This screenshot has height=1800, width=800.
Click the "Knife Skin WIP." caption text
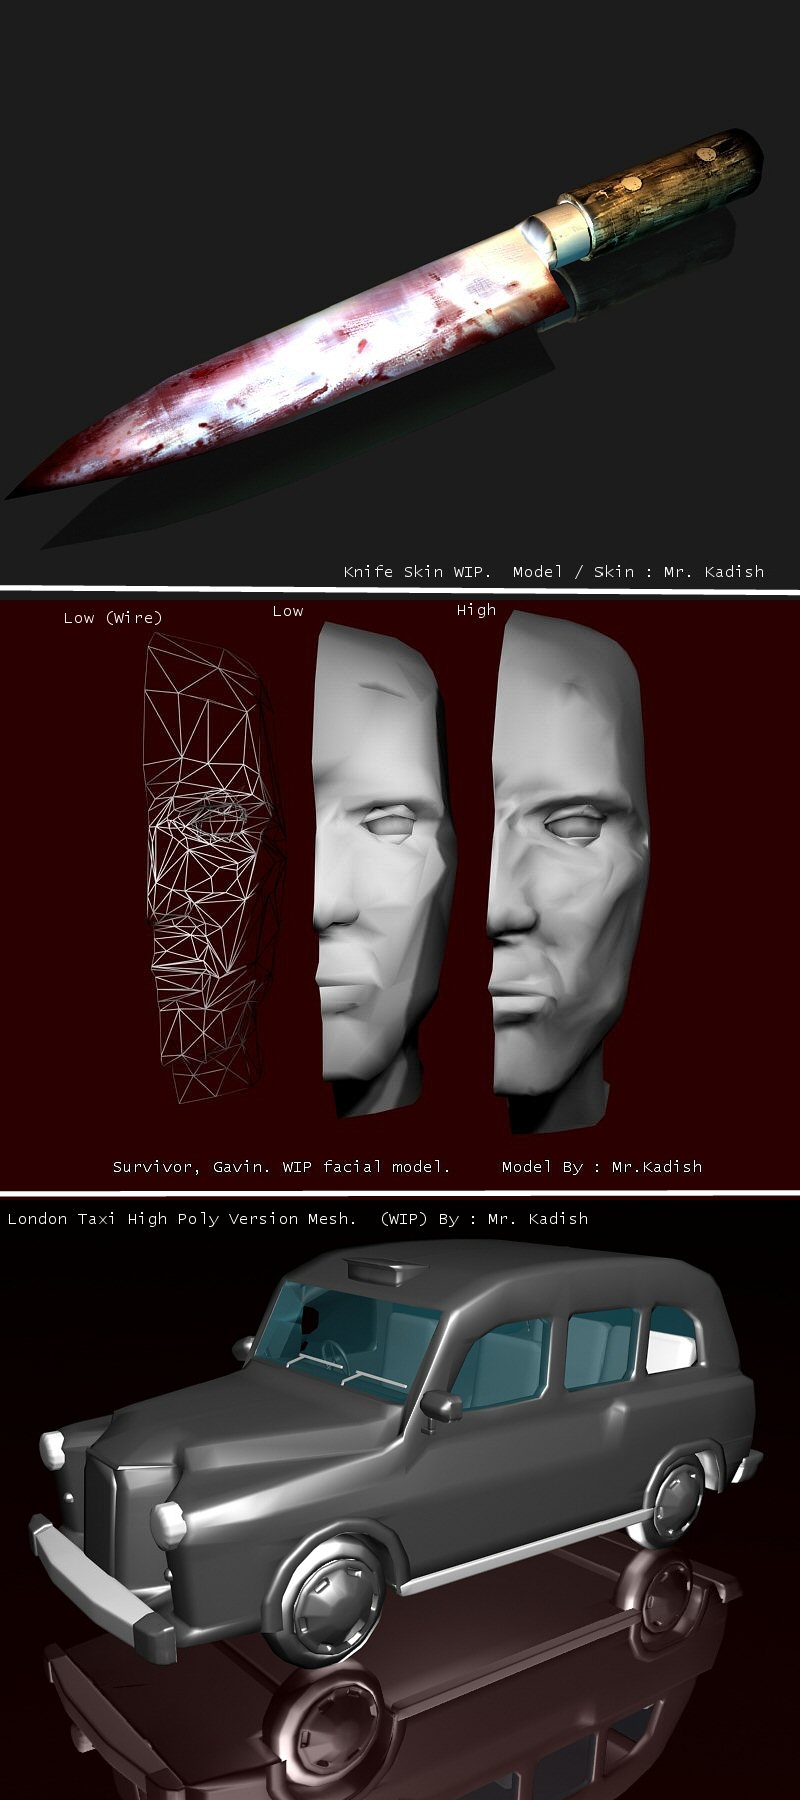point(417,572)
